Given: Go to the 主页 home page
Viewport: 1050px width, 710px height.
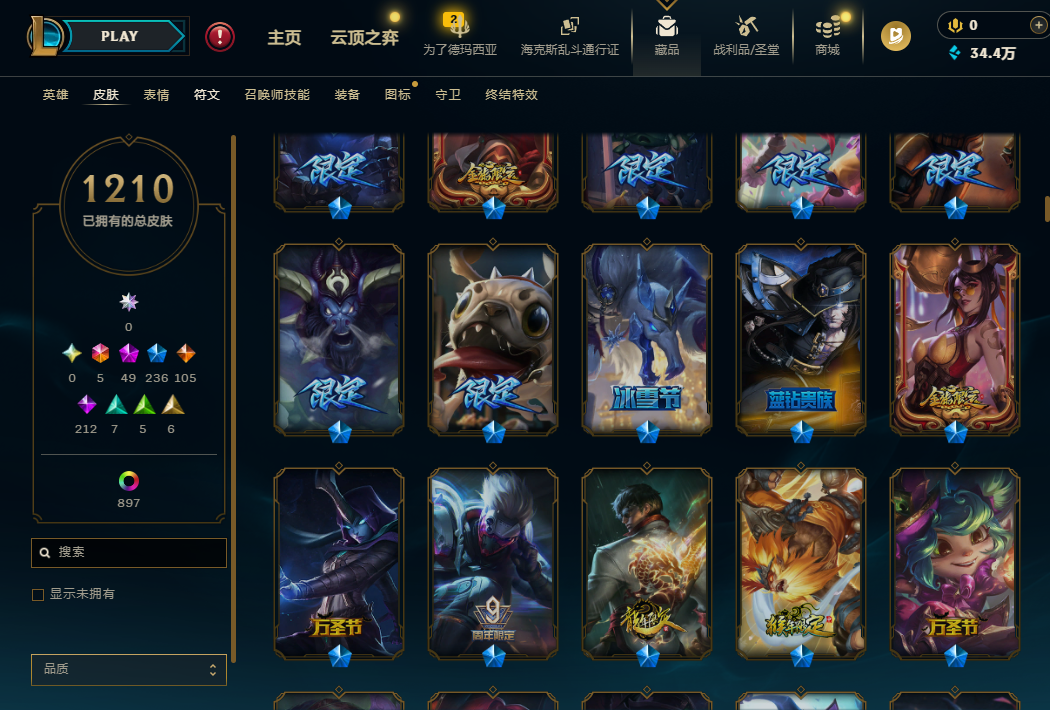Looking at the screenshot, I should click(x=285, y=38).
